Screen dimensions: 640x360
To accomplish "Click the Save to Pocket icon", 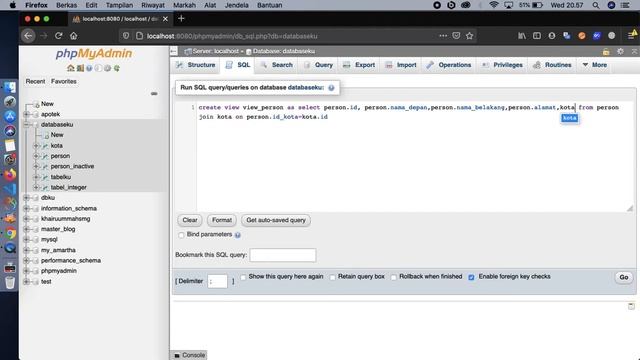I will click(x=456, y=36).
